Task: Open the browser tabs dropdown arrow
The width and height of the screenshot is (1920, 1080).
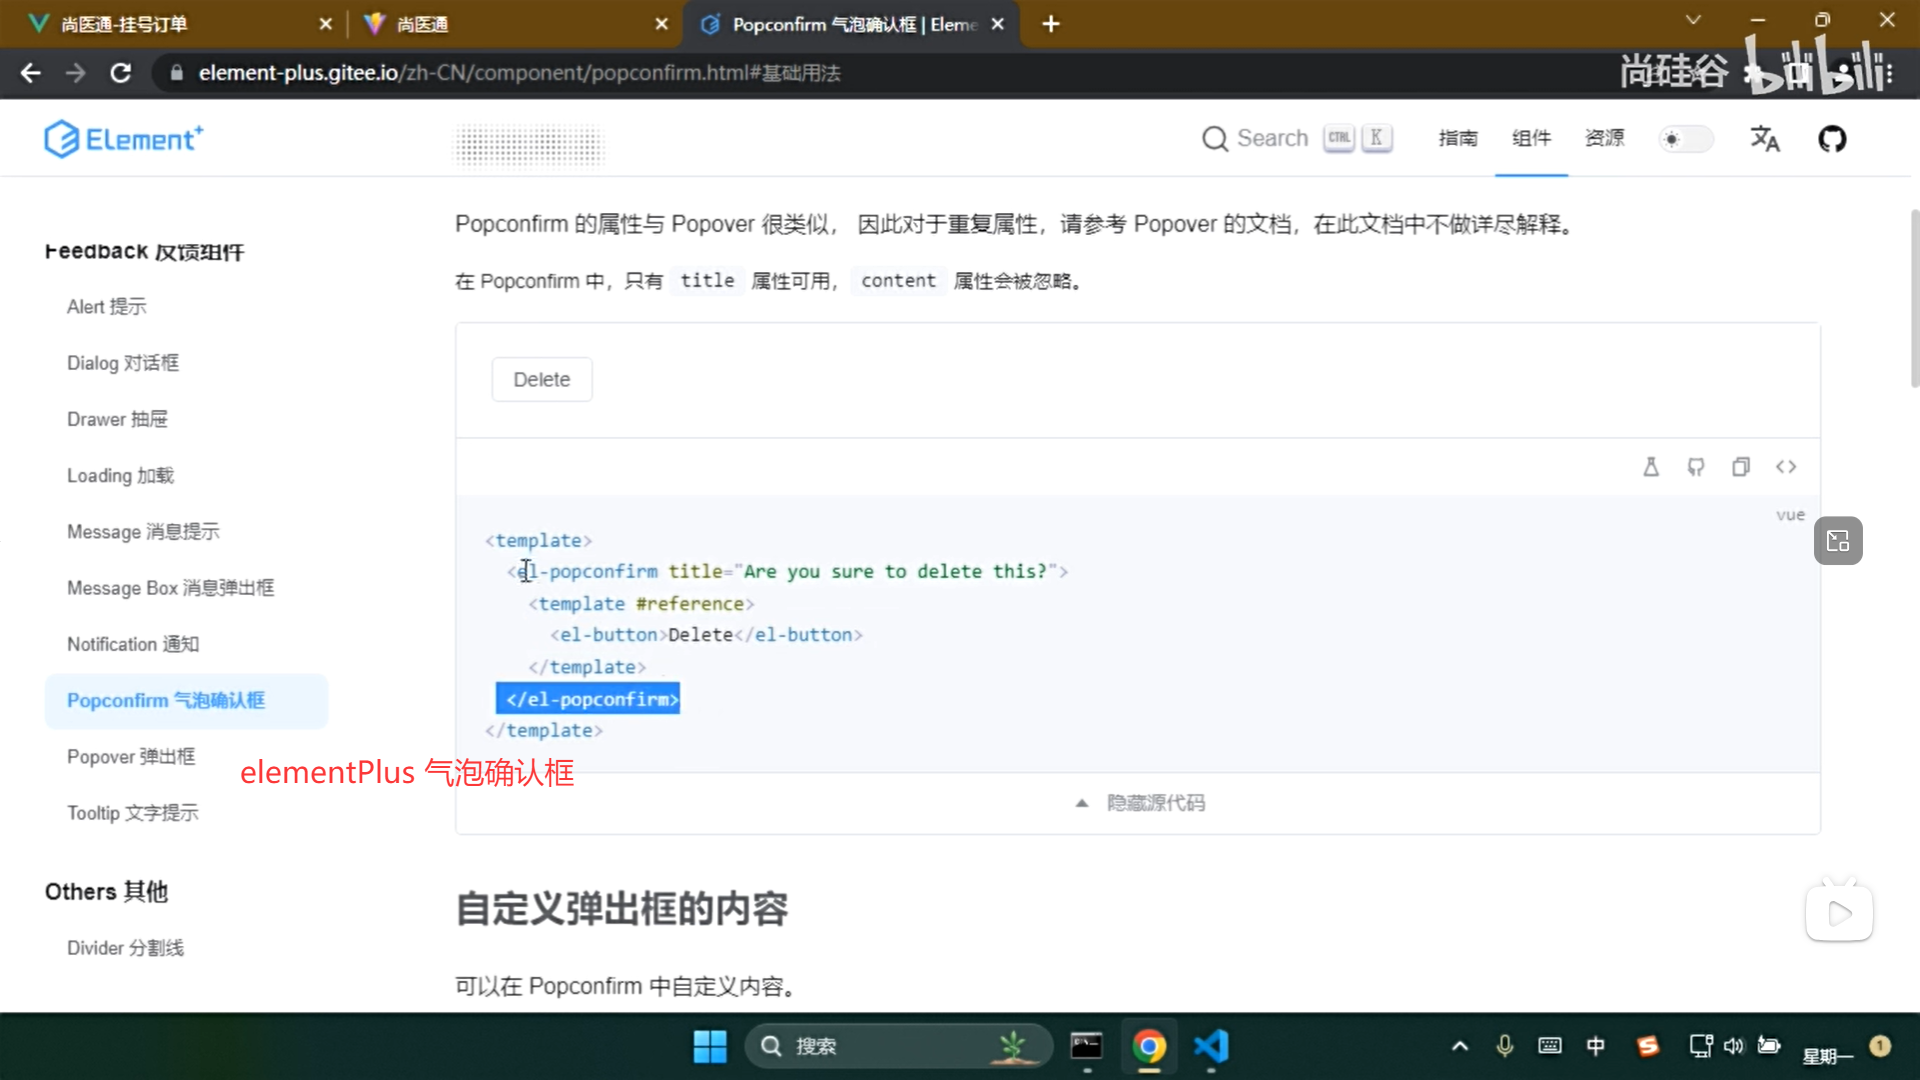Action: click(1693, 20)
